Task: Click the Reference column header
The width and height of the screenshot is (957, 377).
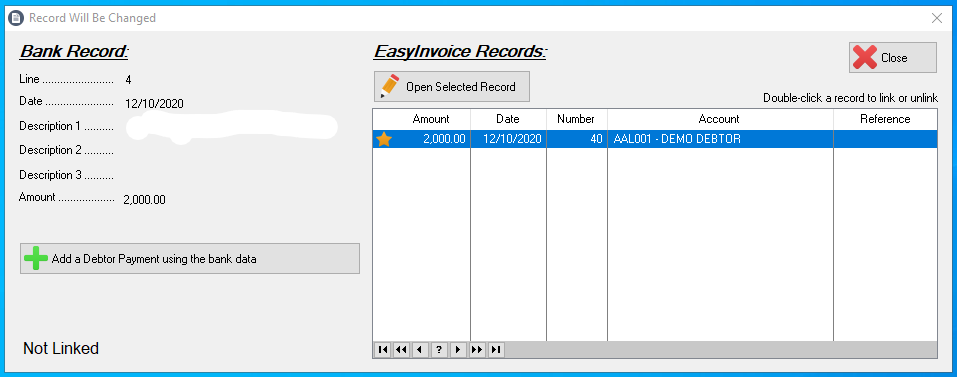Action: coord(885,119)
